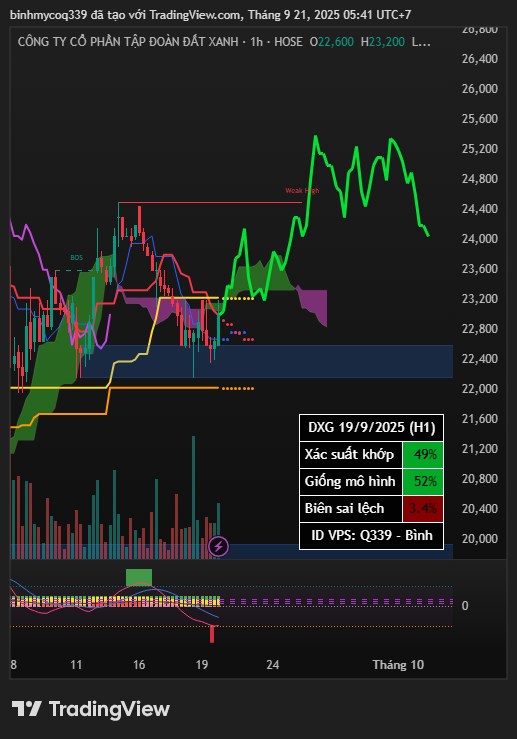Image resolution: width=517 pixels, height=739 pixels.
Task: Select the table header DXG 19/9/2025 (H1)
Action: point(371,427)
